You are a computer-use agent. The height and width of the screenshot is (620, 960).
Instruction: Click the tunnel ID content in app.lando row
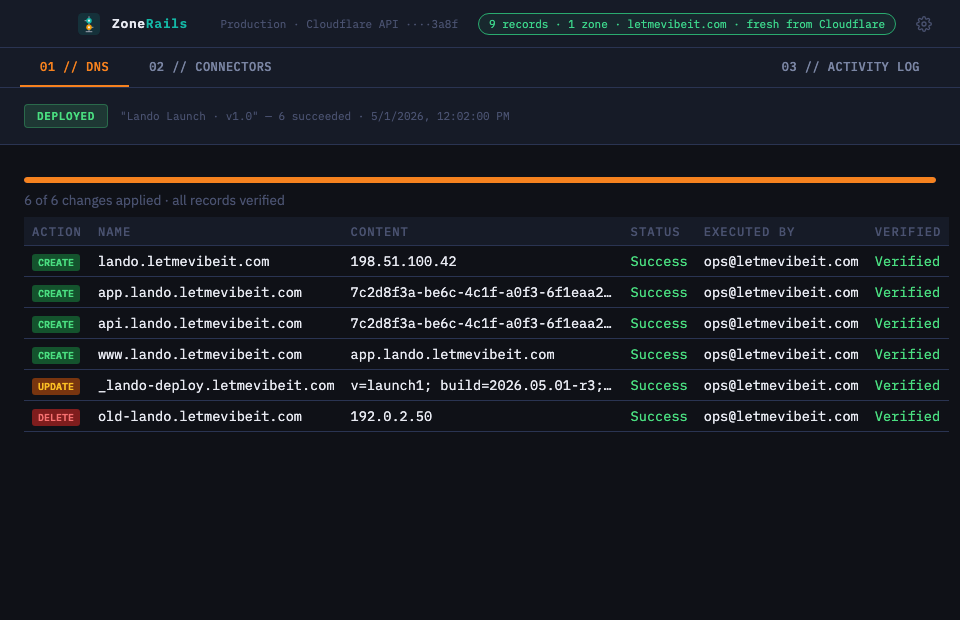pos(481,293)
